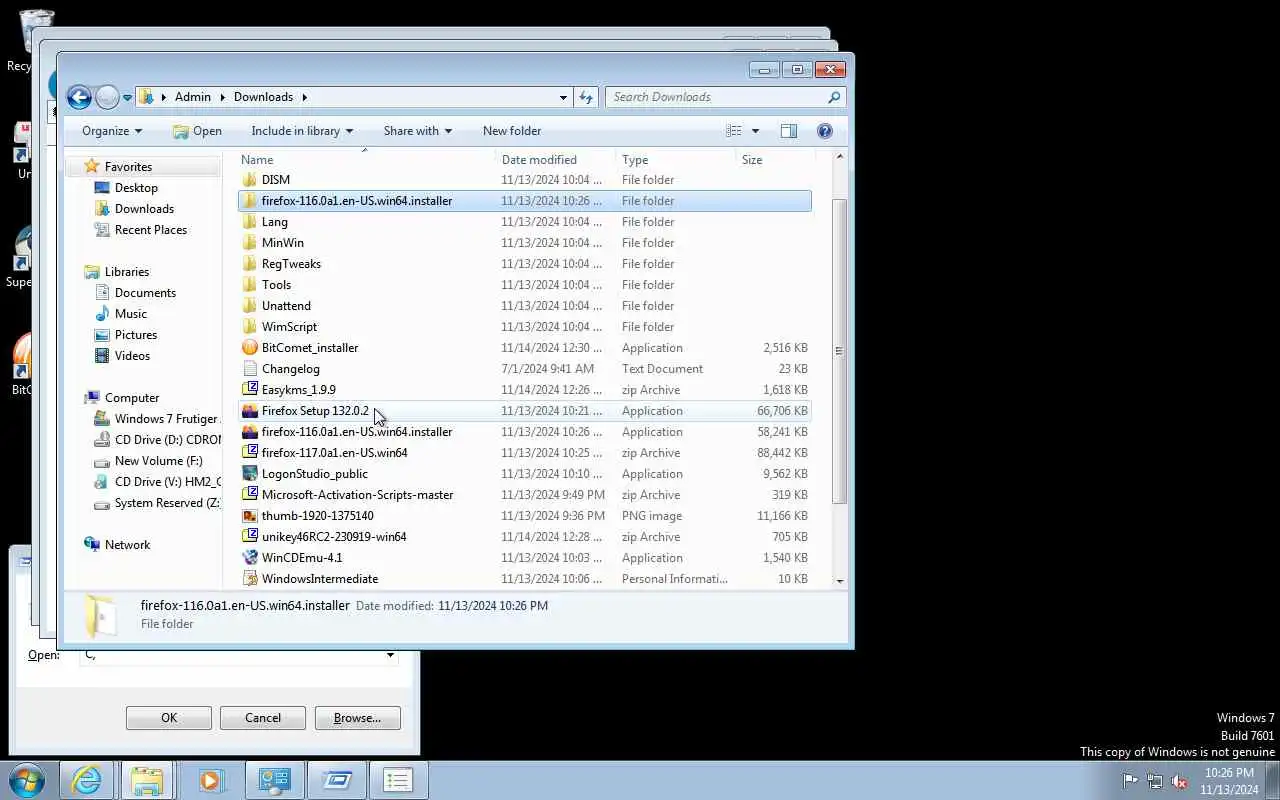Viewport: 1280px width, 800px height.
Task: Expand the Open combo box in Run dialog
Action: [390, 656]
